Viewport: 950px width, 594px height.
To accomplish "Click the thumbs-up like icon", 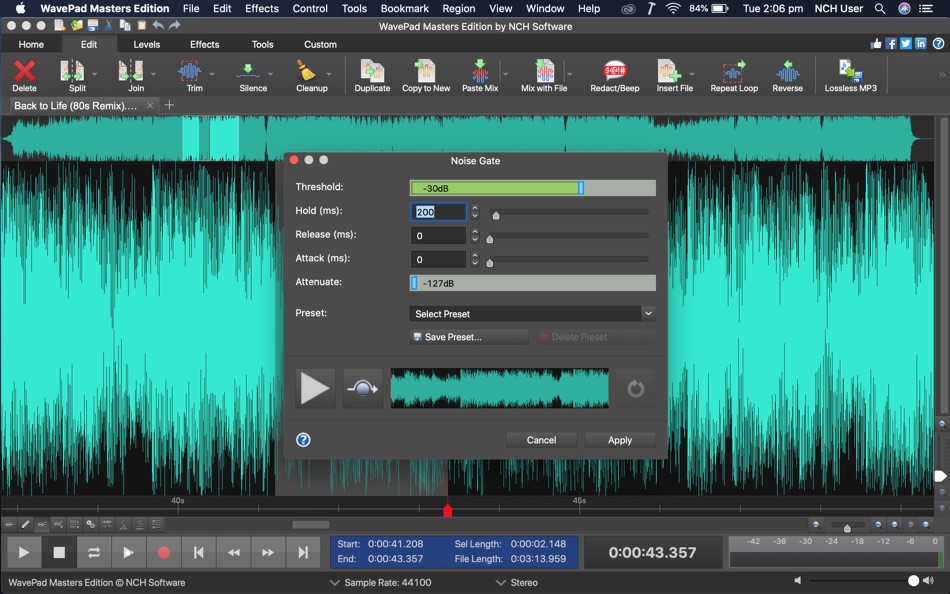I will pos(875,44).
